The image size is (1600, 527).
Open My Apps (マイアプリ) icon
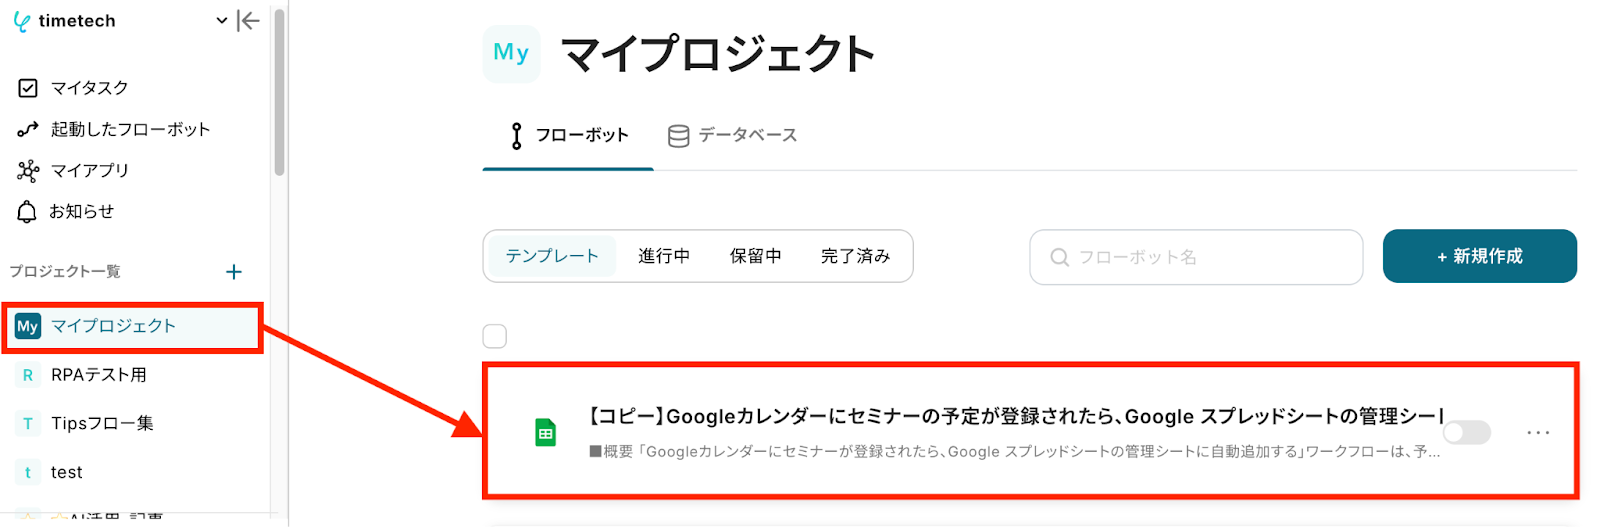[x=28, y=171]
